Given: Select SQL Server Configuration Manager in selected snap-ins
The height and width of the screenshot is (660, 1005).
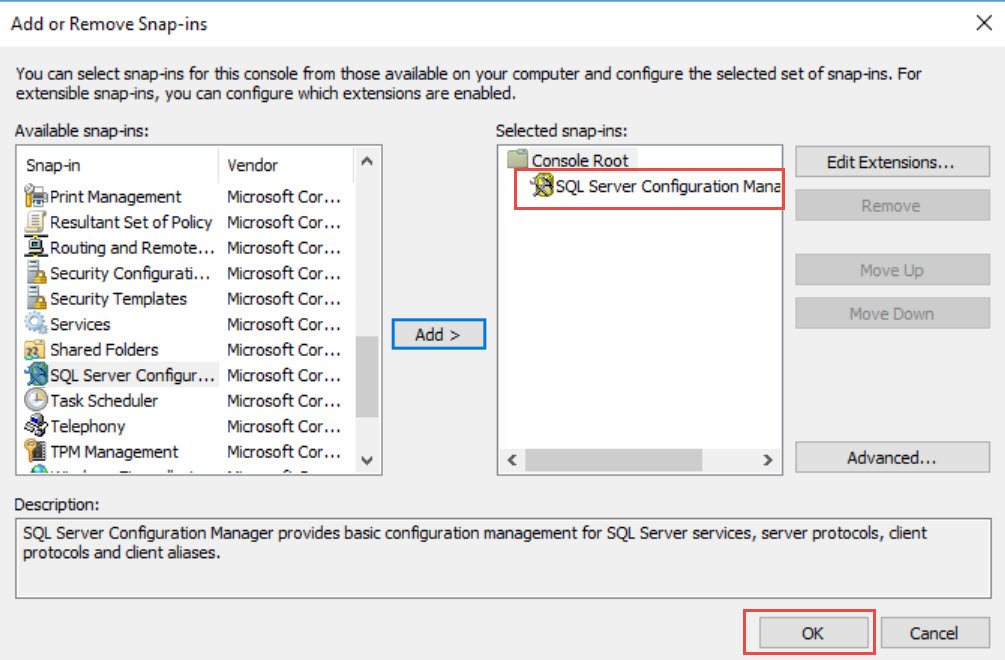Looking at the screenshot, I should tap(668, 186).
